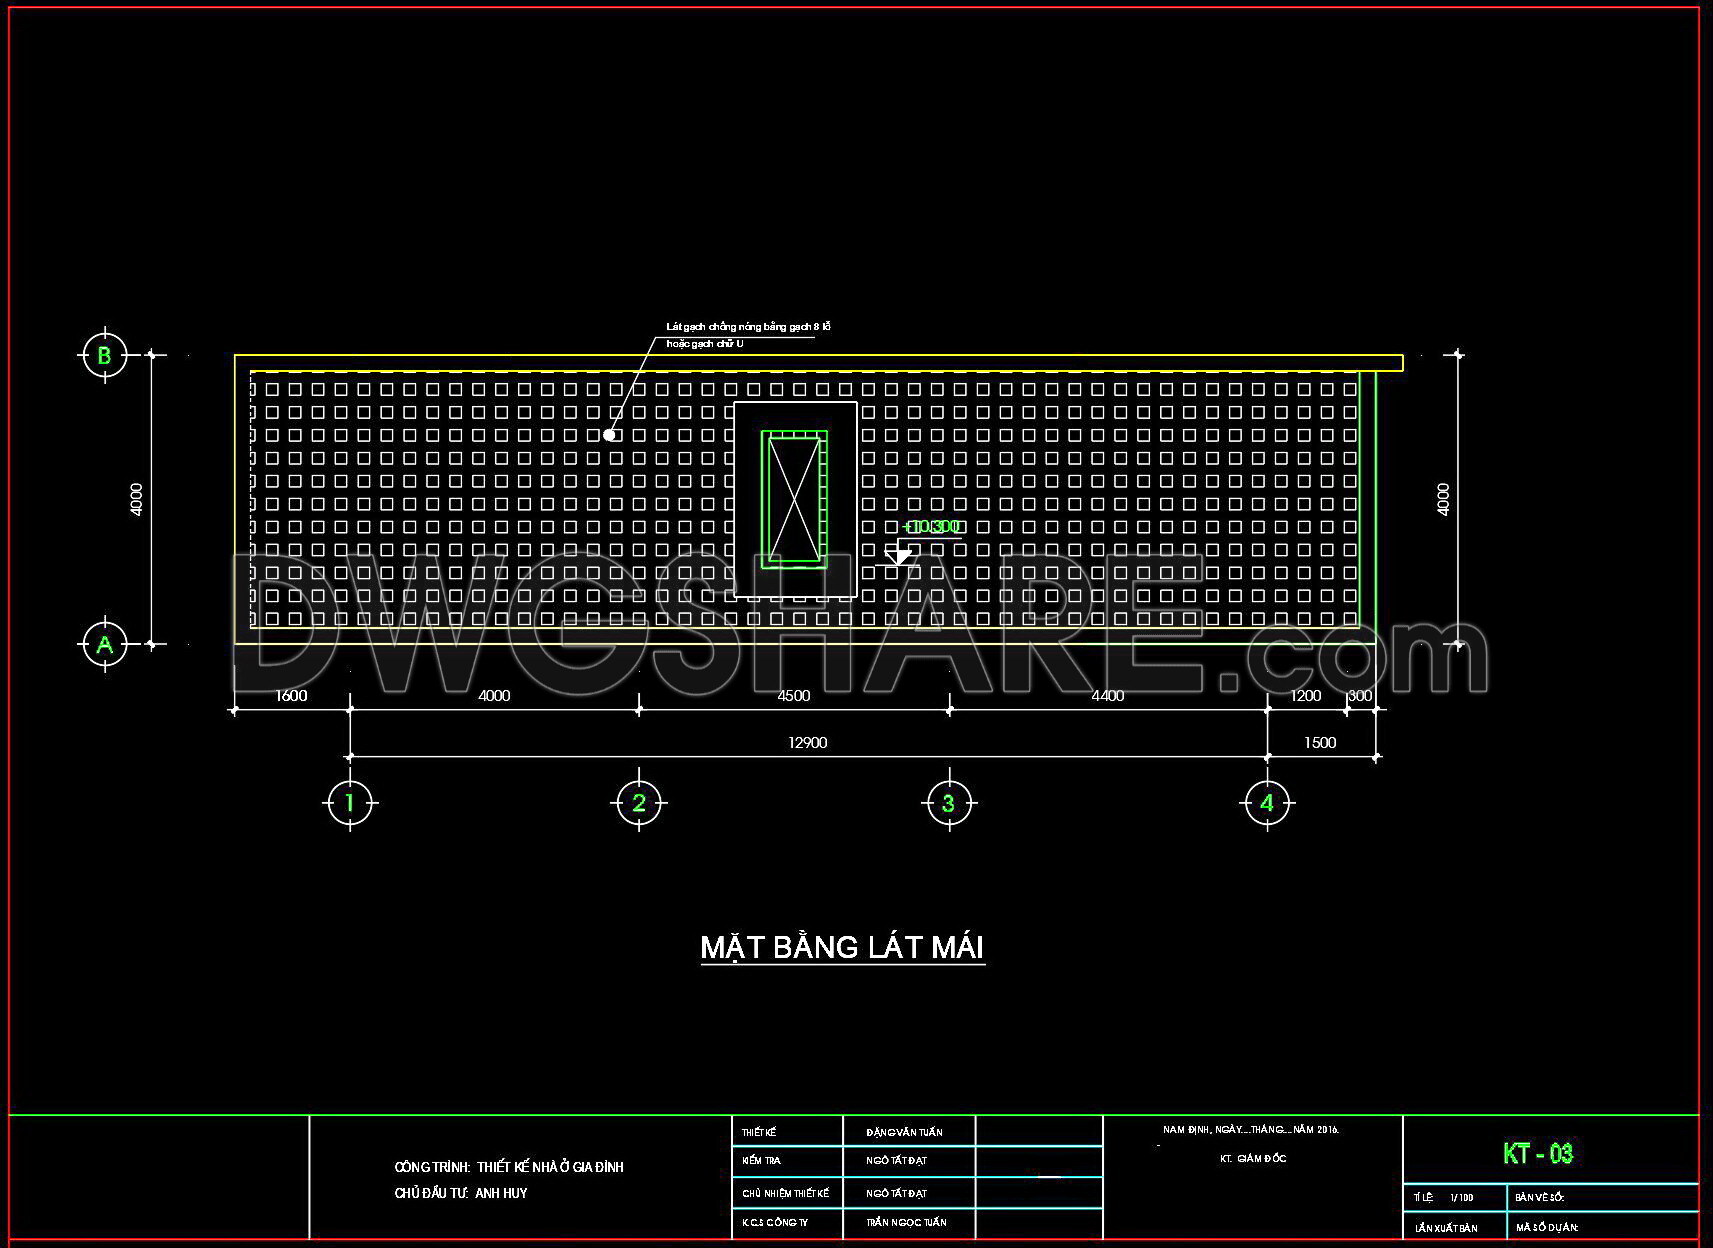
Task: Select the CÔNG TRÌNH project name text
Action: point(509,1167)
